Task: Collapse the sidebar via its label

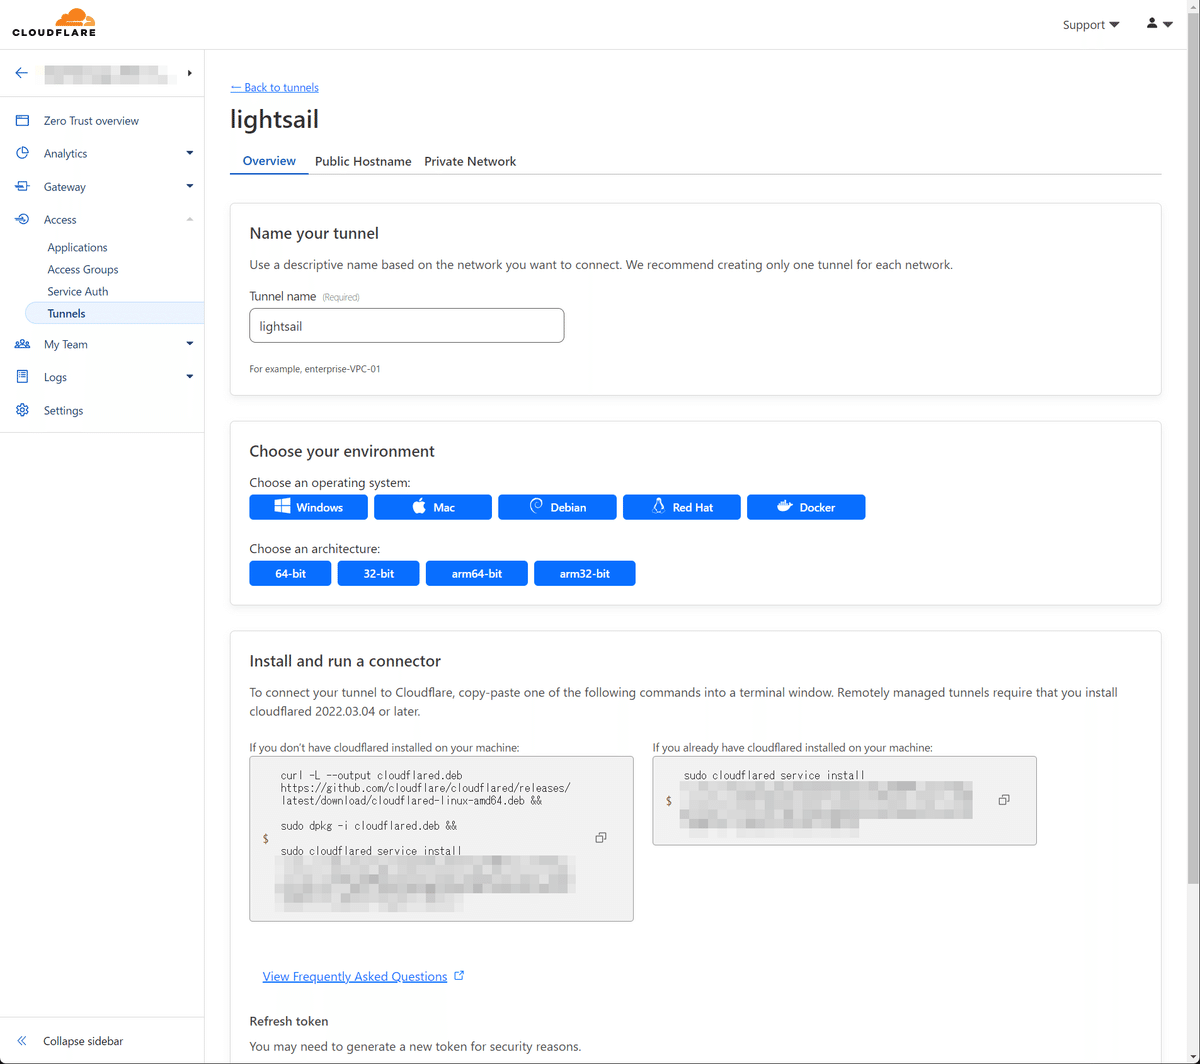Action: click(x=83, y=1041)
